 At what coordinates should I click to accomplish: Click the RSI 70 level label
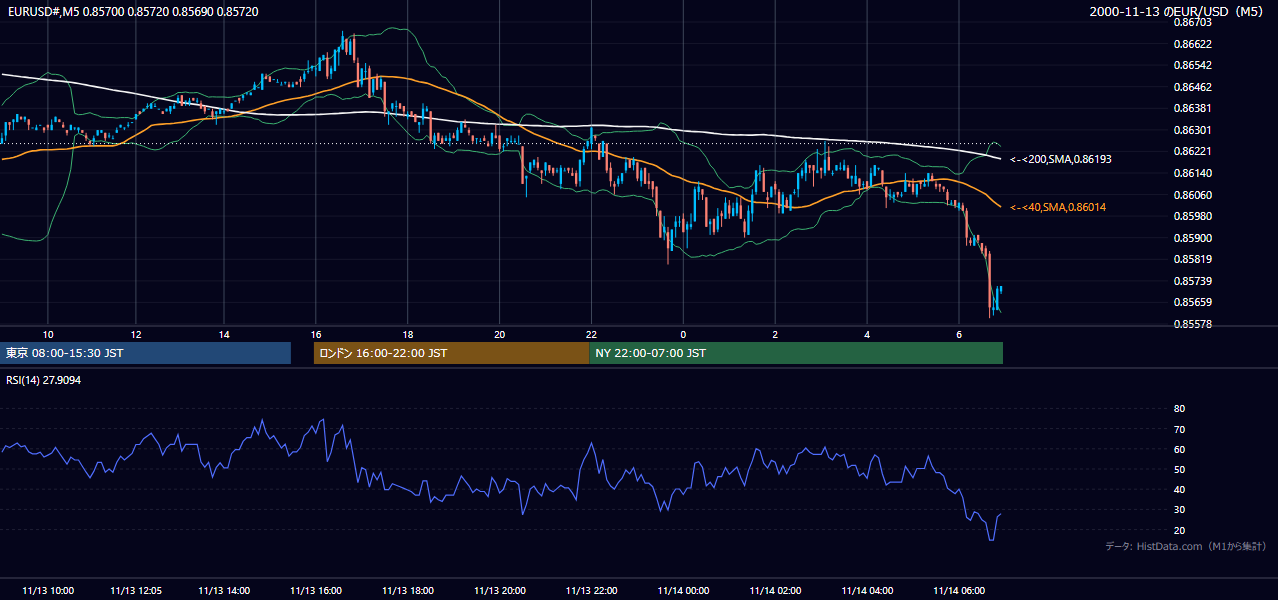1179,429
